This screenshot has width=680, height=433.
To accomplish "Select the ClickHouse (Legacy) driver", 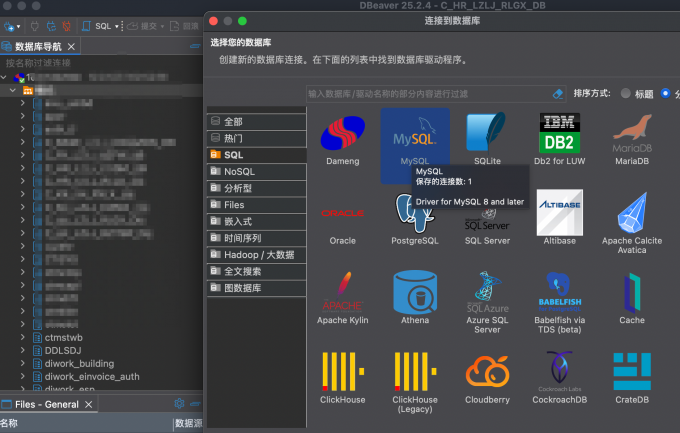I will (x=415, y=382).
